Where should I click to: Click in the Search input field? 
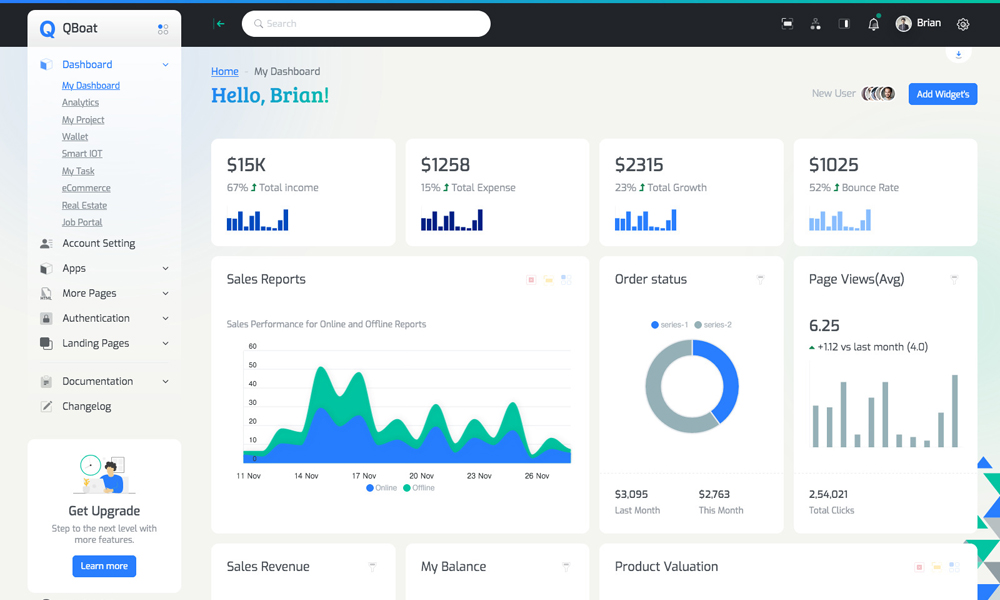(x=370, y=24)
